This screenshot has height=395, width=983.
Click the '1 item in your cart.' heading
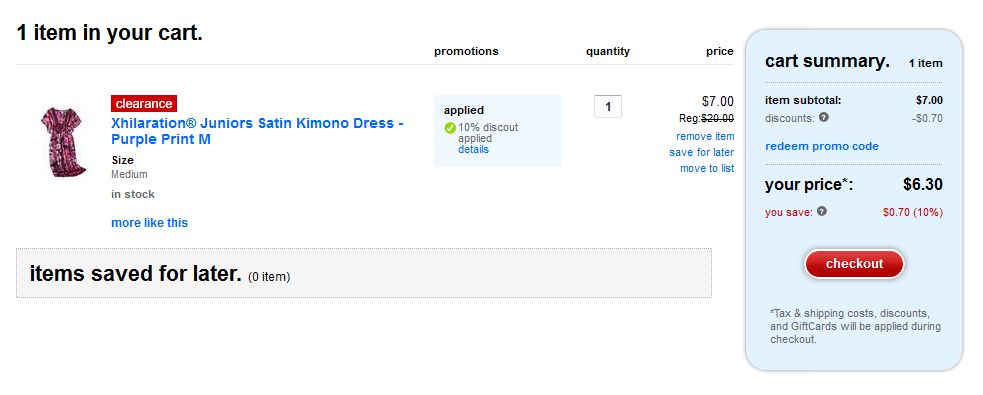tap(109, 33)
